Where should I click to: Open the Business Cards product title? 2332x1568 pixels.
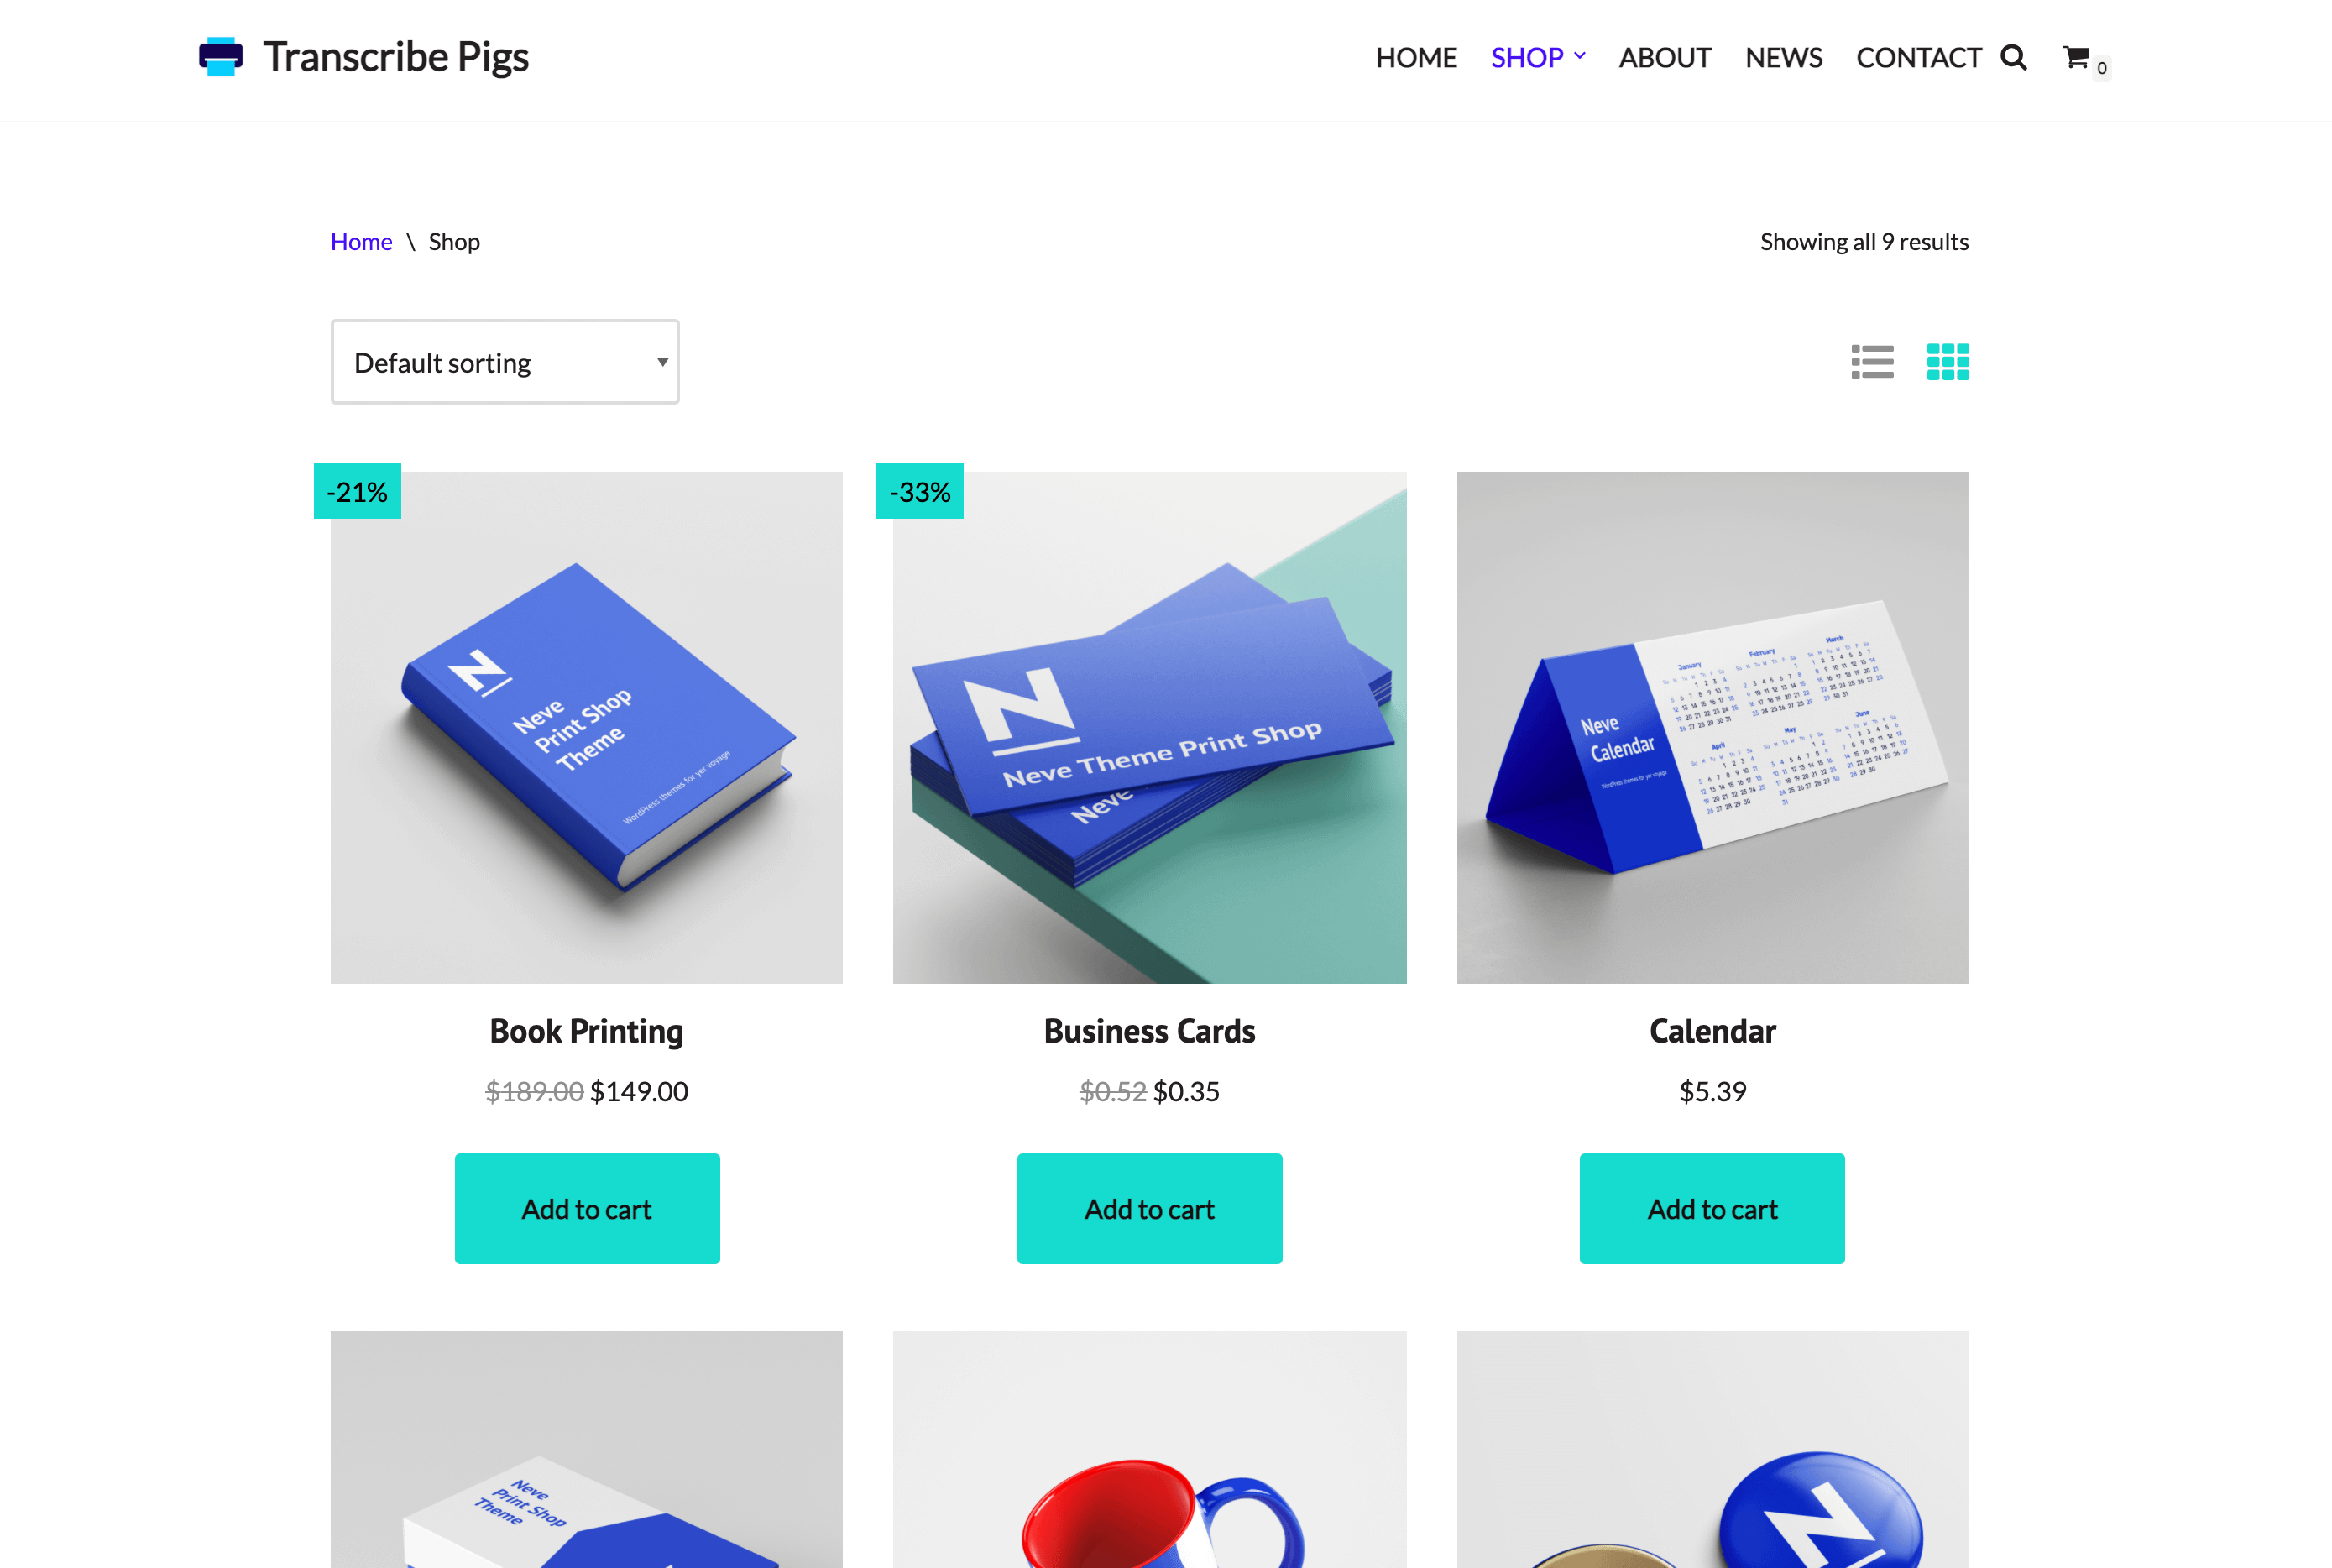pyautogui.click(x=1149, y=1031)
